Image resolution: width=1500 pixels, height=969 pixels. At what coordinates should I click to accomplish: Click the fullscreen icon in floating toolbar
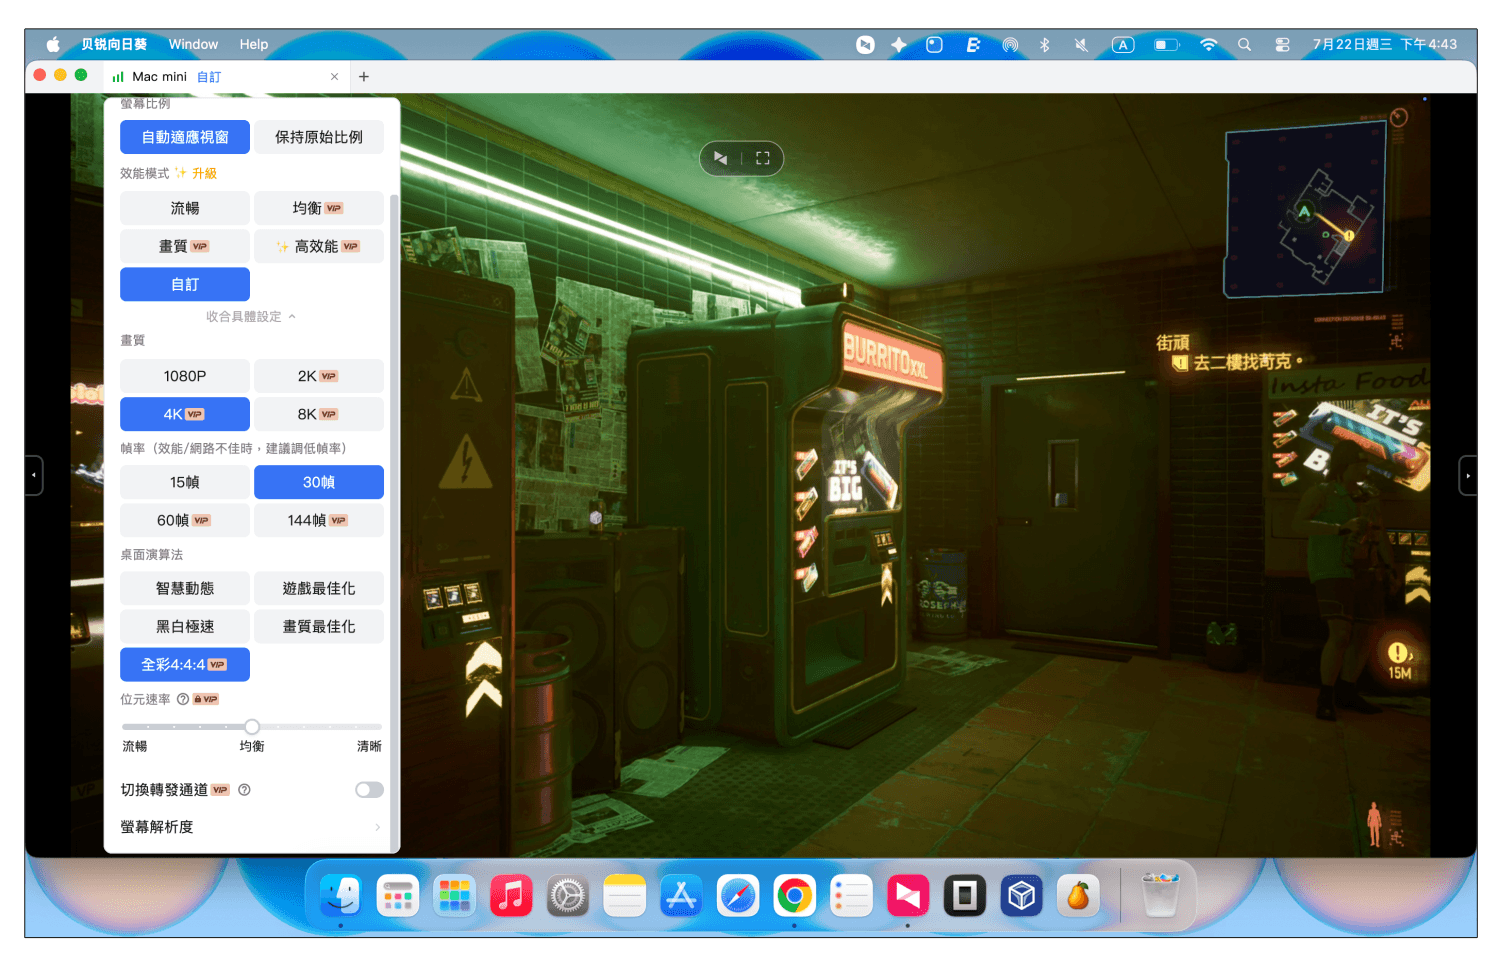click(x=763, y=158)
